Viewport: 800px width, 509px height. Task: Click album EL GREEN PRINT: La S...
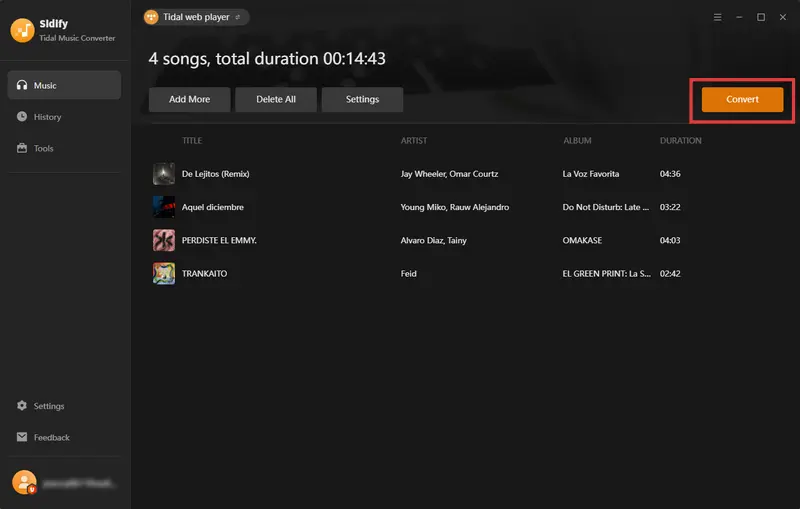[606, 273]
